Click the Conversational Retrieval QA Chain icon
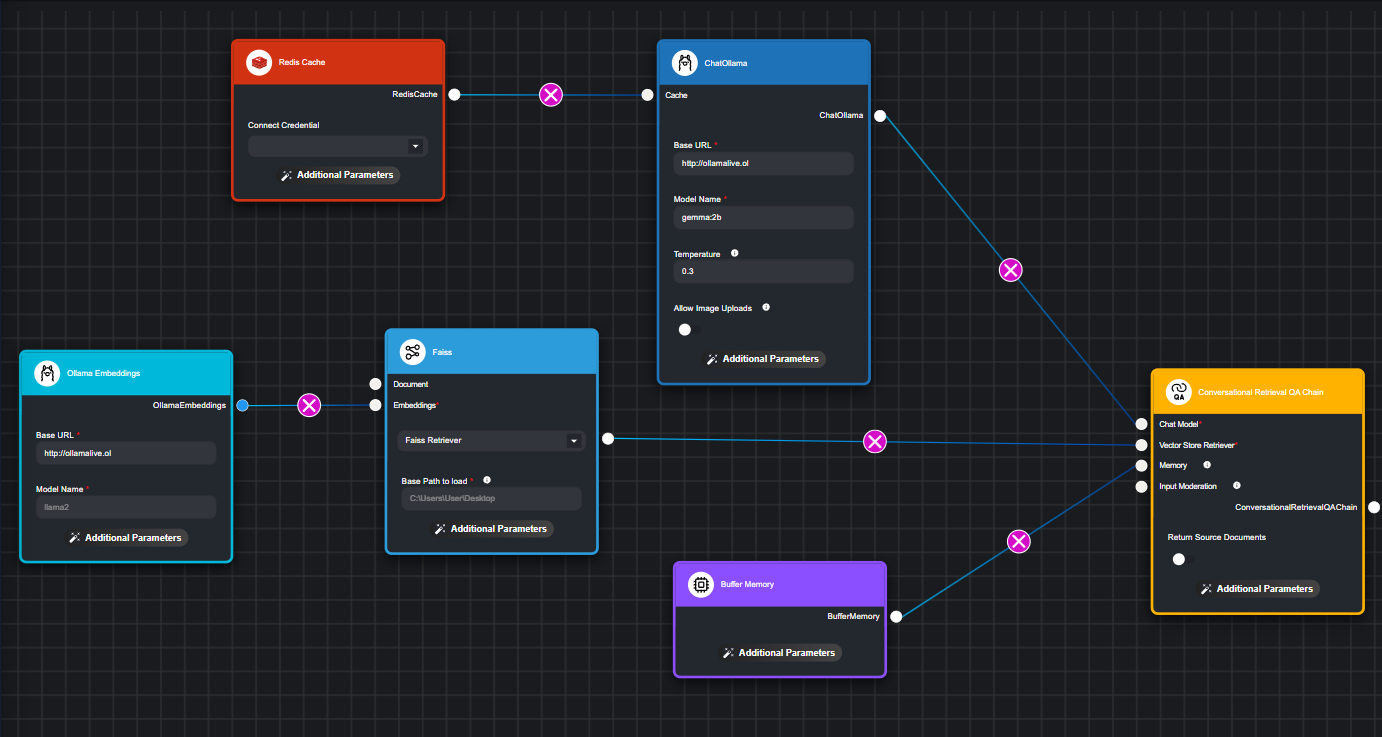The image size is (1382, 737). (1179, 392)
